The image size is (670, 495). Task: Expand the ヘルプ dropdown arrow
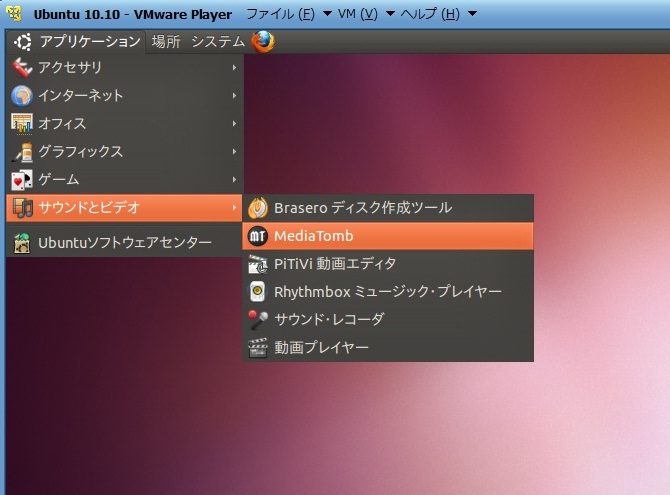click(x=472, y=14)
